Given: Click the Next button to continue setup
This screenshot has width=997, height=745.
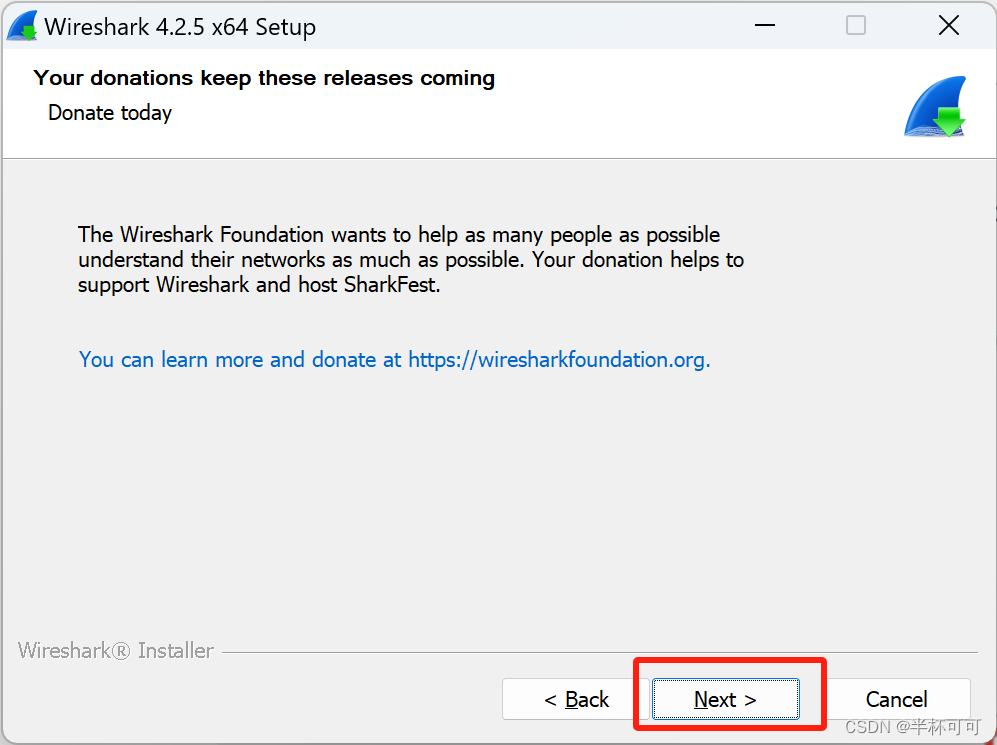Looking at the screenshot, I should pos(725,699).
